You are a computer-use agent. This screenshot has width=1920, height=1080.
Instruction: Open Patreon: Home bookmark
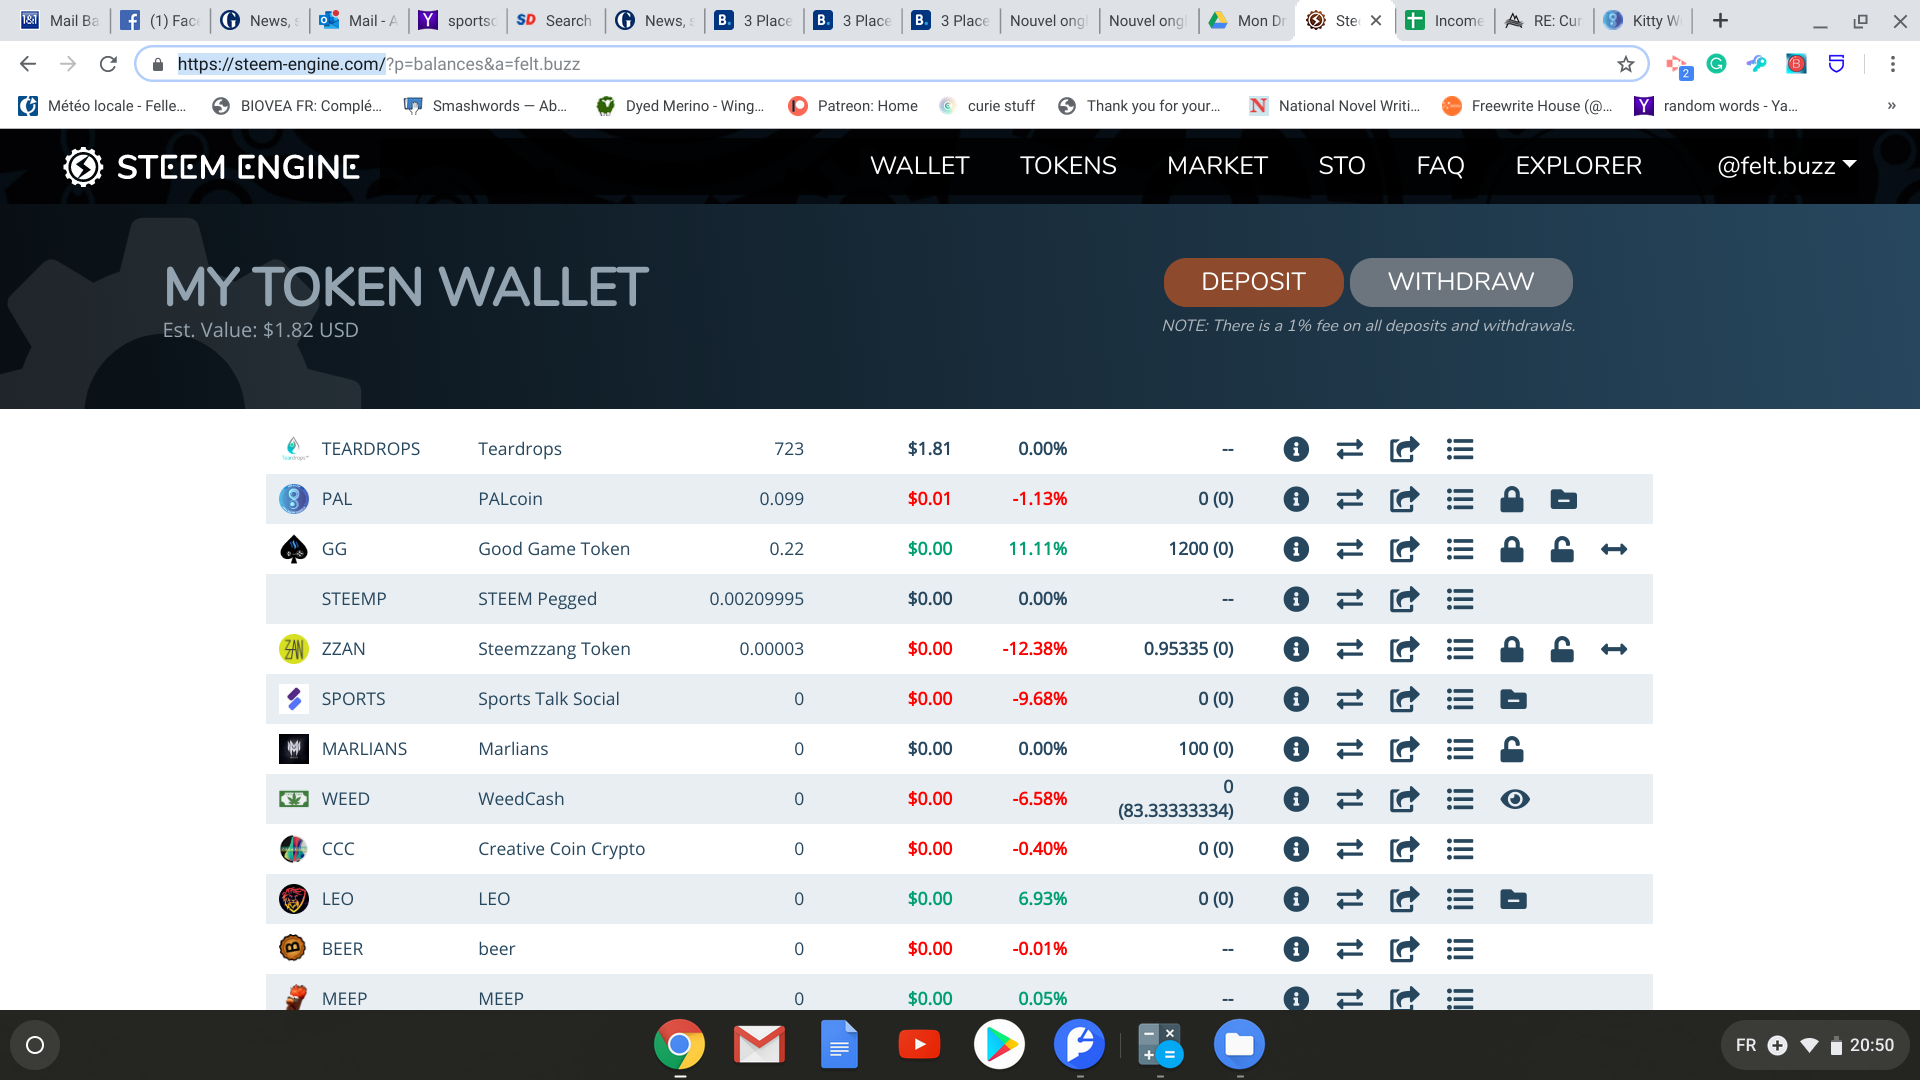tap(853, 106)
